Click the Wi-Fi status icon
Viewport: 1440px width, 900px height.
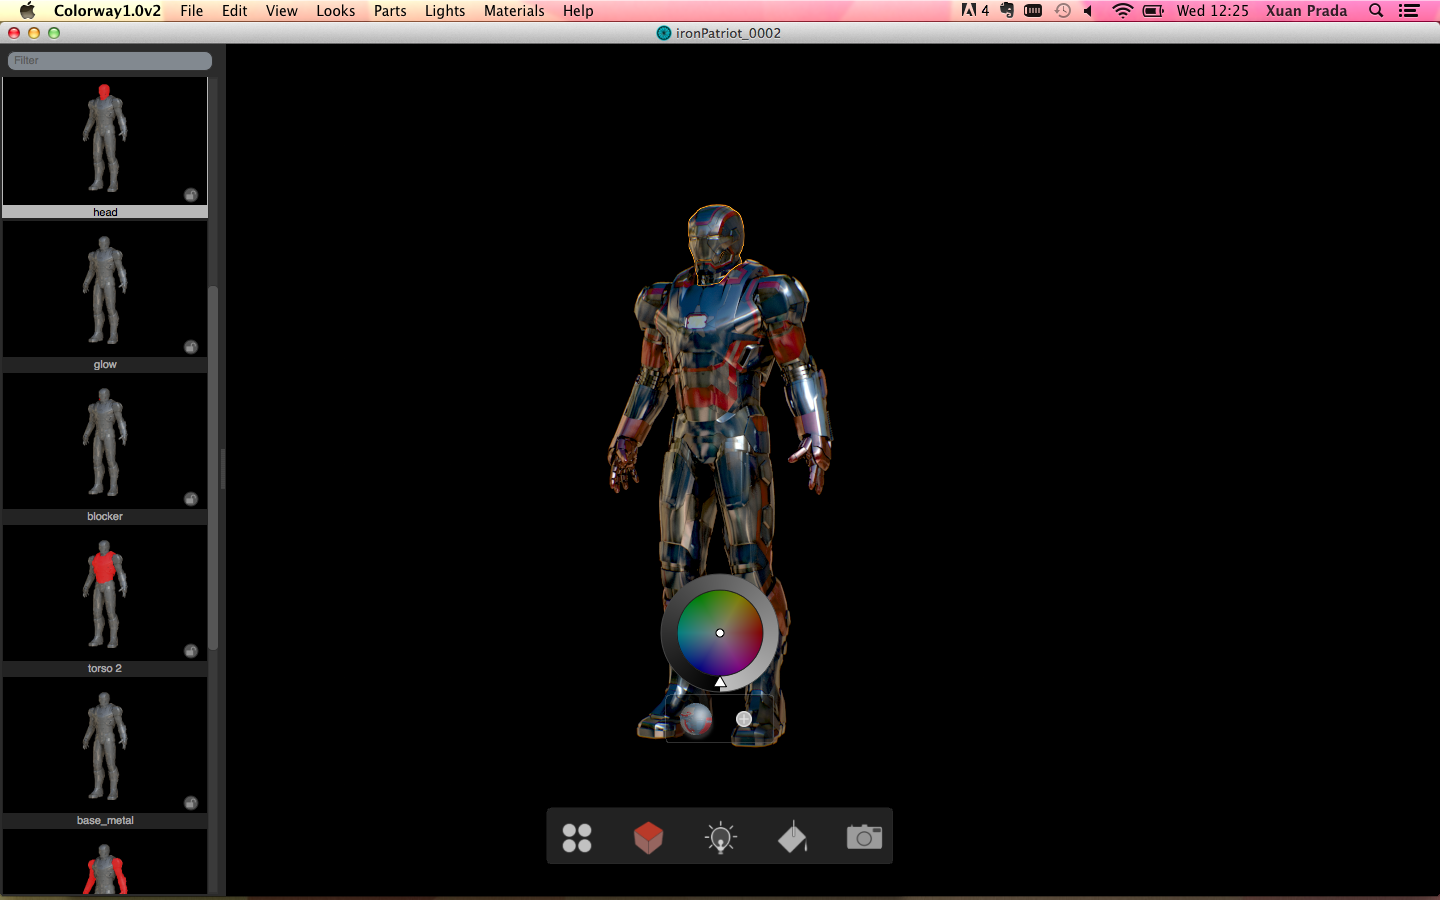(x=1122, y=11)
